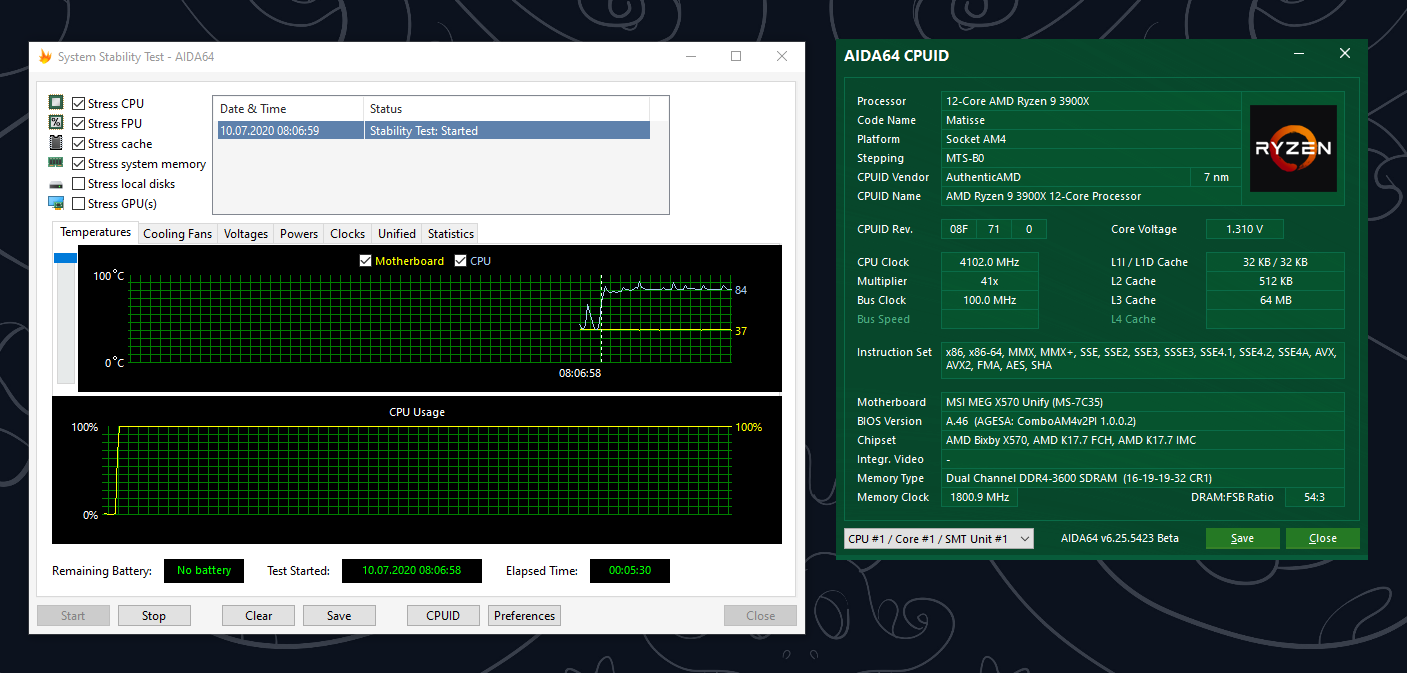
Task: Click the disk drive icon beside Stress local disks
Action: 56,184
